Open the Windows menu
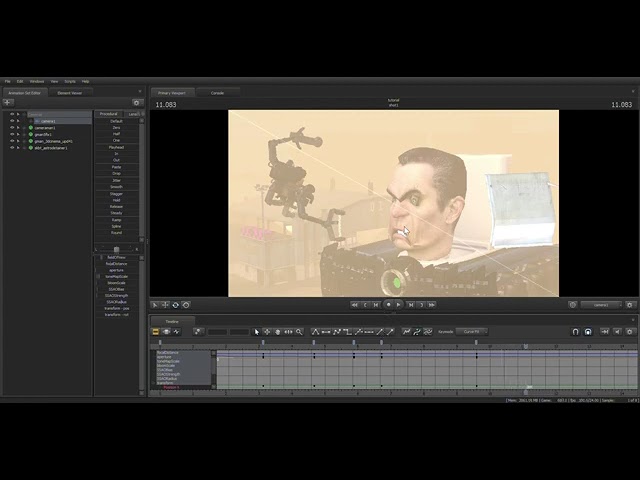The width and height of the screenshot is (640, 480). point(37,82)
